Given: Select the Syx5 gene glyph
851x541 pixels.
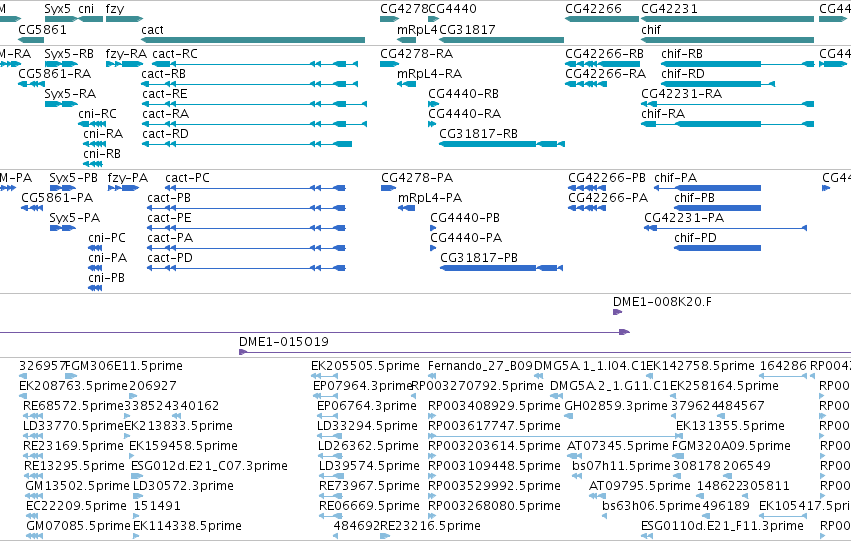Looking at the screenshot, I should (61, 19).
